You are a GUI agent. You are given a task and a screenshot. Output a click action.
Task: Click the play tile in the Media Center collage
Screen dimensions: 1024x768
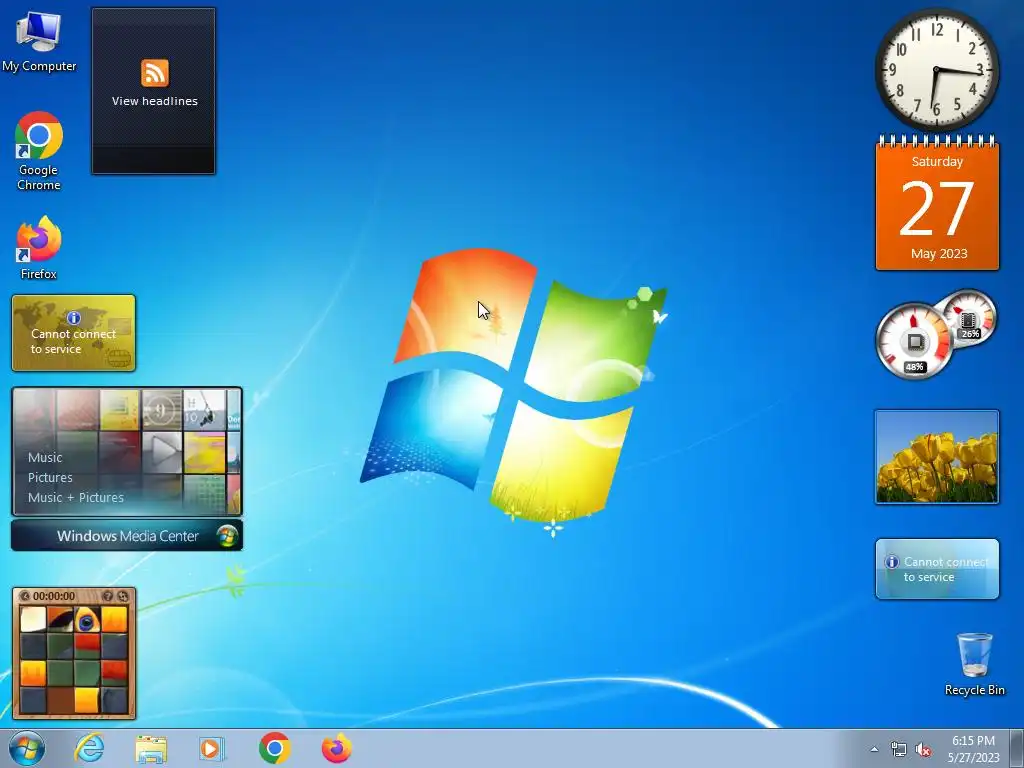(162, 451)
